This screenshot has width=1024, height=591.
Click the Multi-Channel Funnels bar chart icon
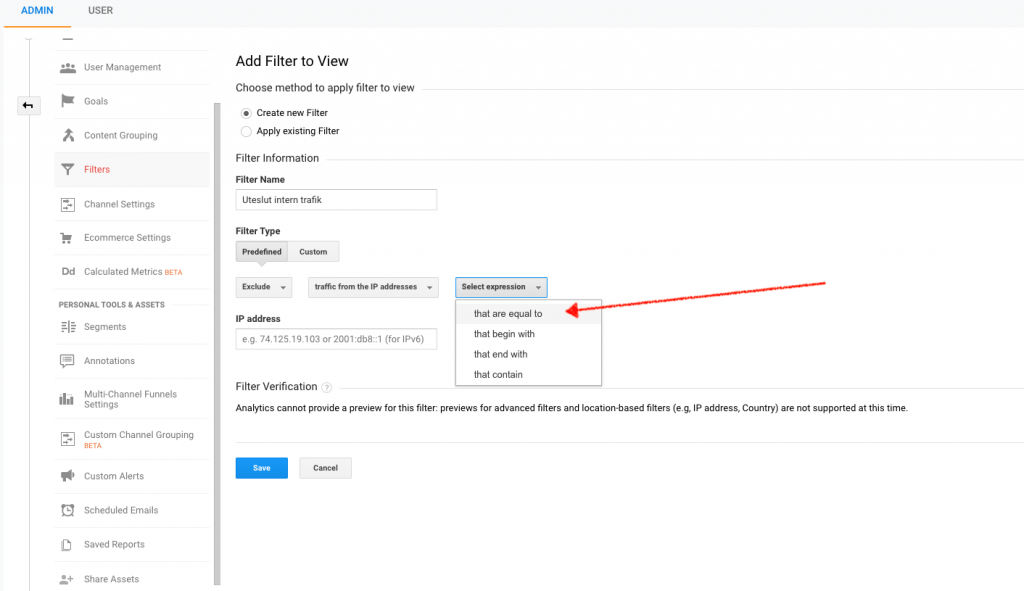click(67, 398)
